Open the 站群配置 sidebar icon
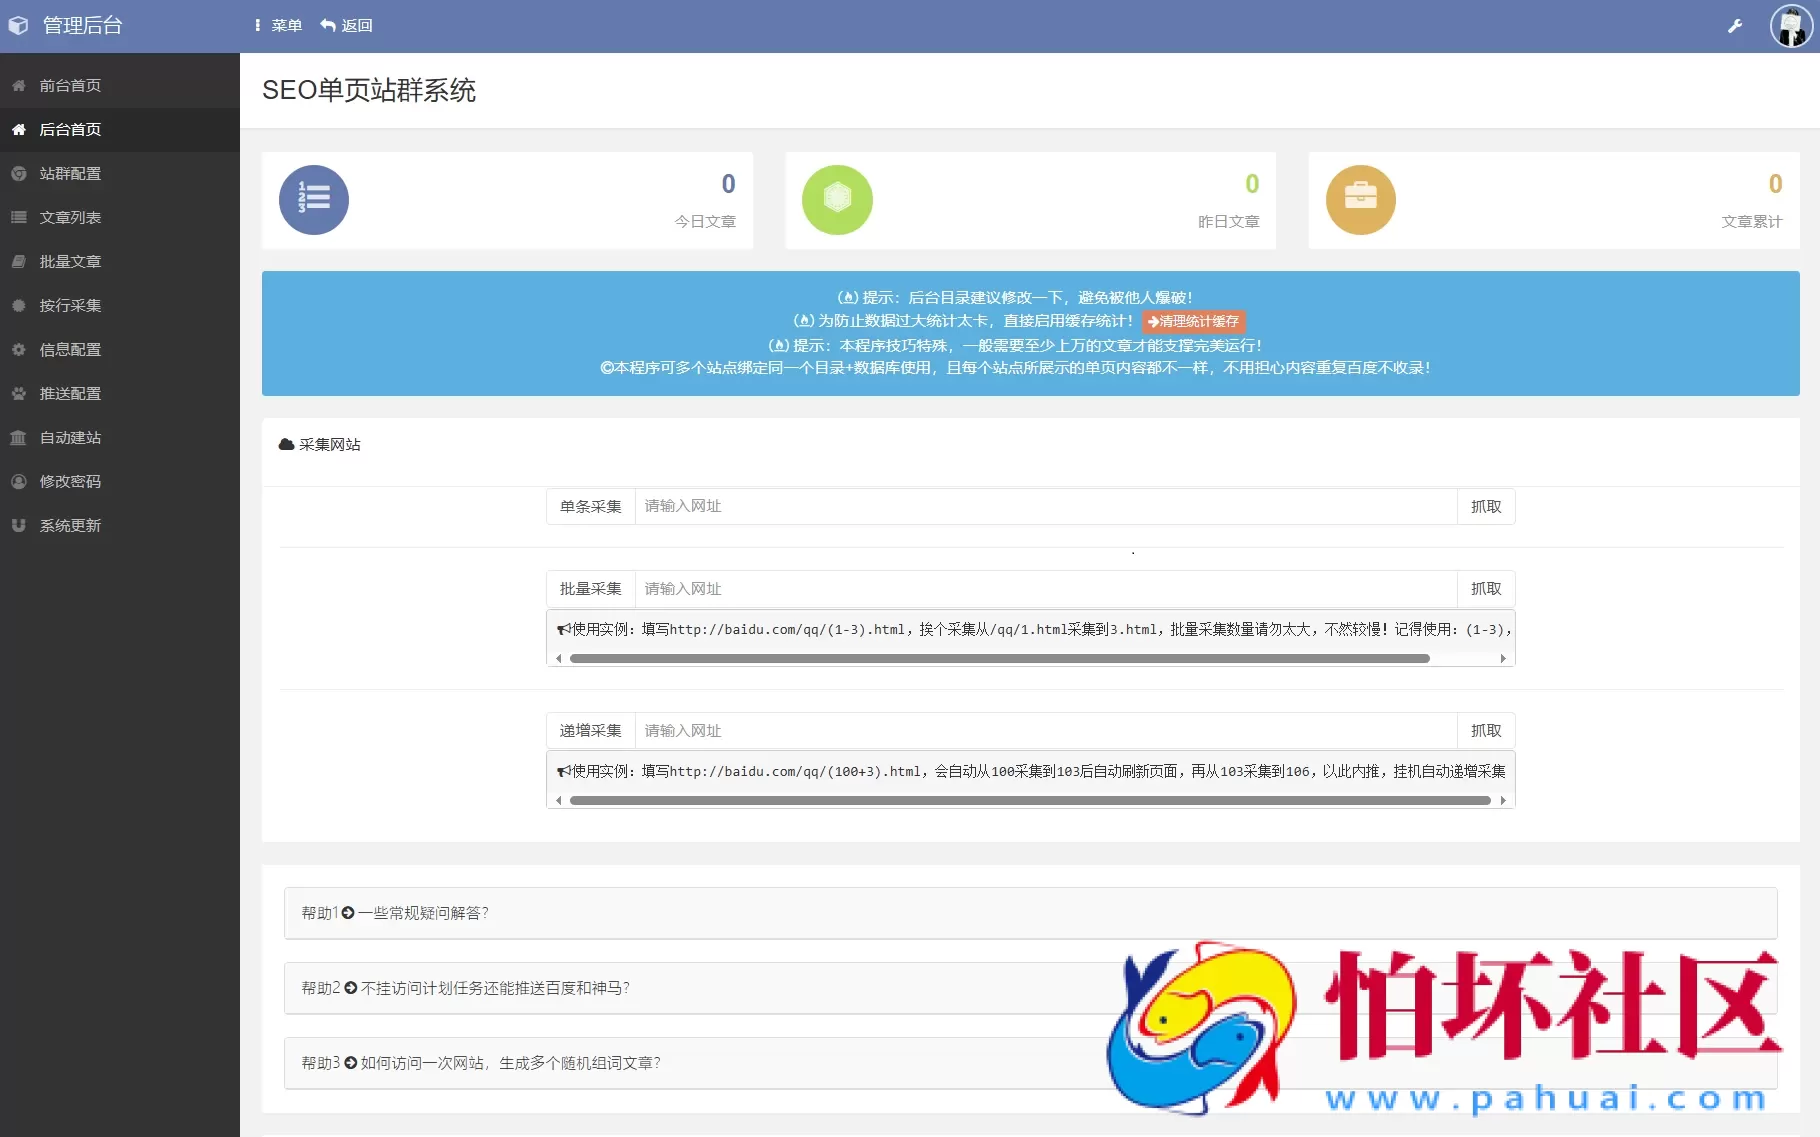This screenshot has width=1820, height=1137. (18, 173)
